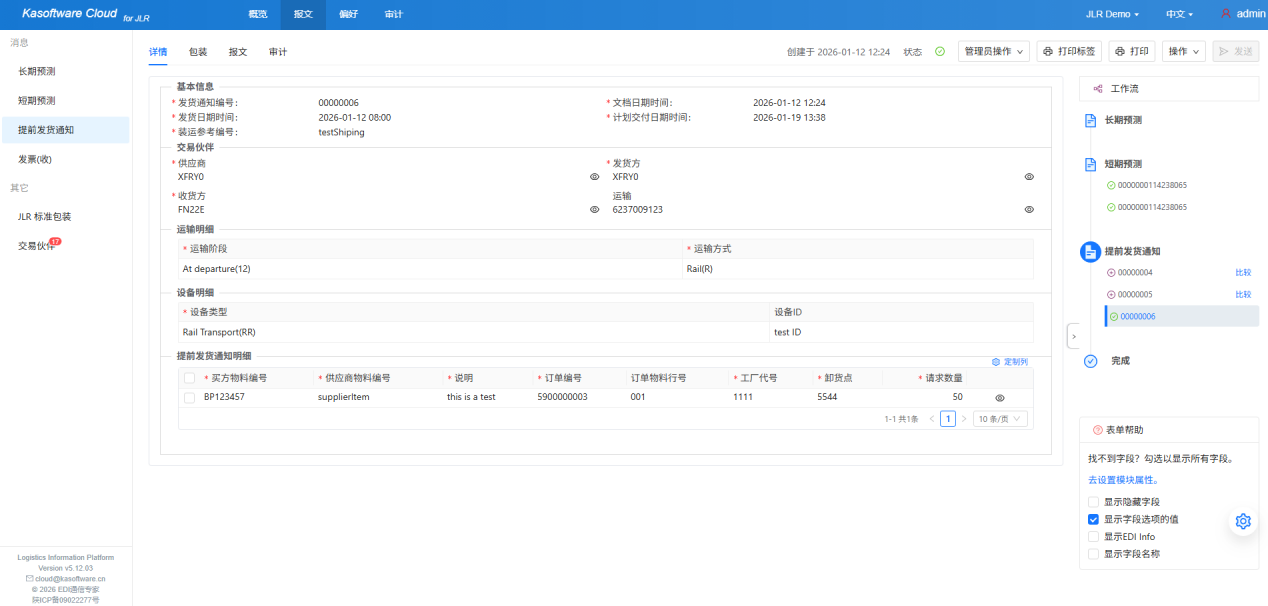View row details via eye icon for BP123457
Viewport: 1268px width, 606px height.
[999, 398]
